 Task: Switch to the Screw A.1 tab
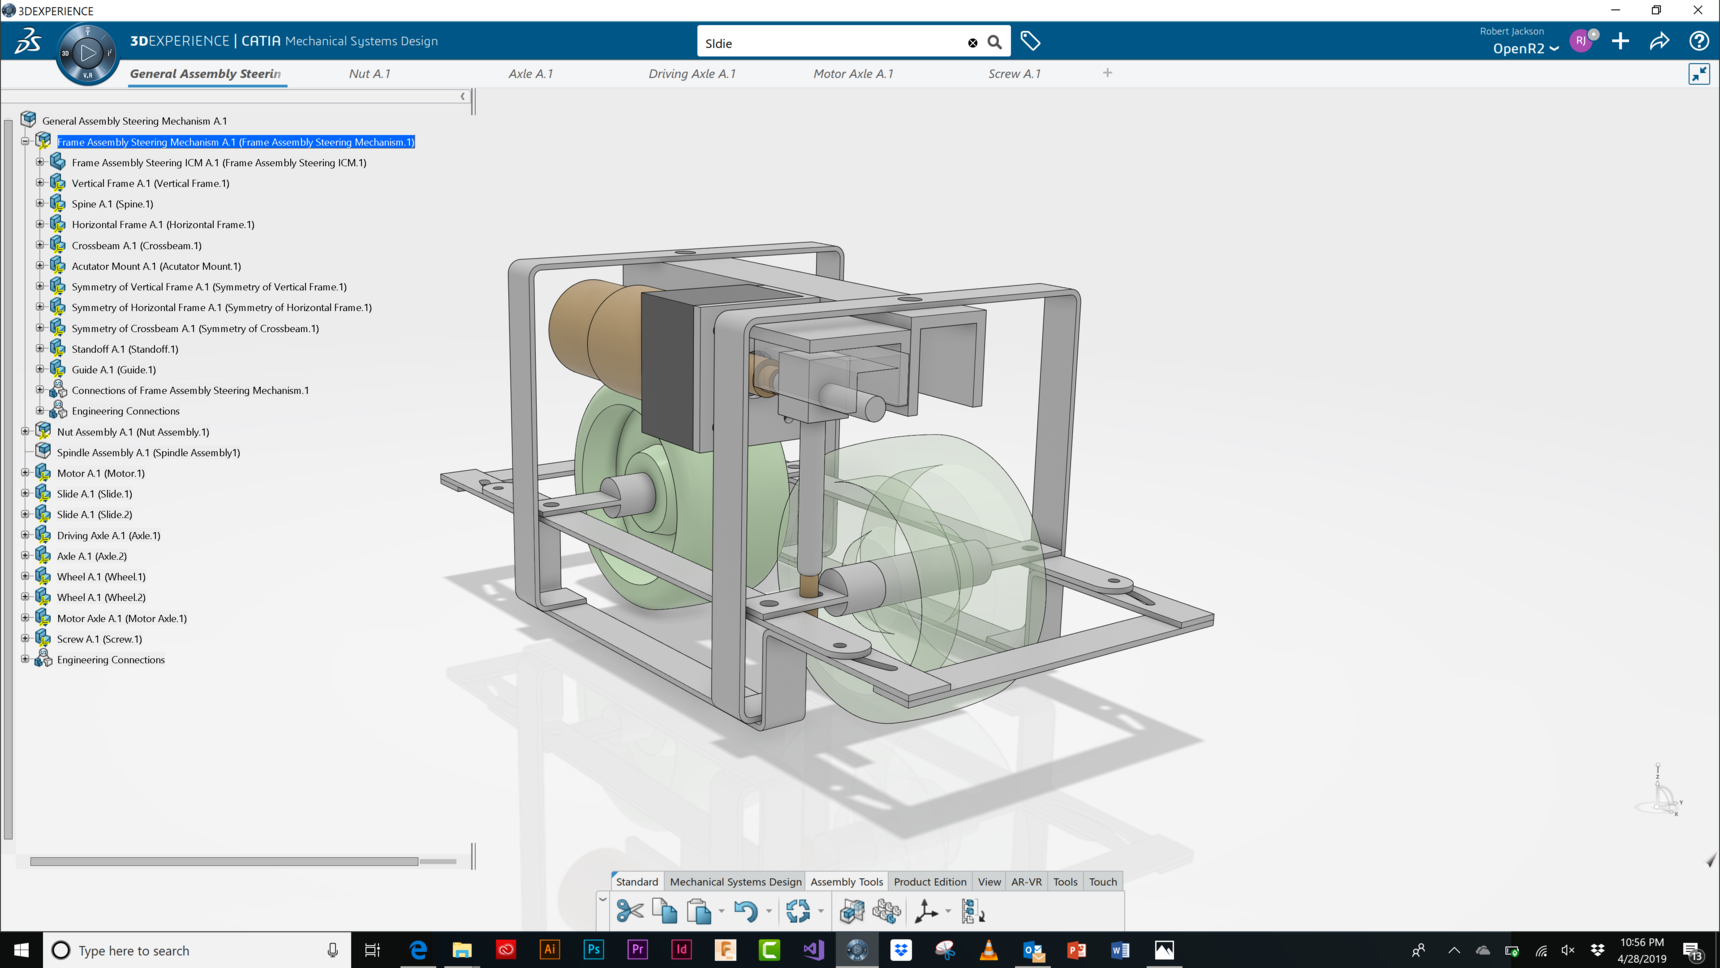1014,73
